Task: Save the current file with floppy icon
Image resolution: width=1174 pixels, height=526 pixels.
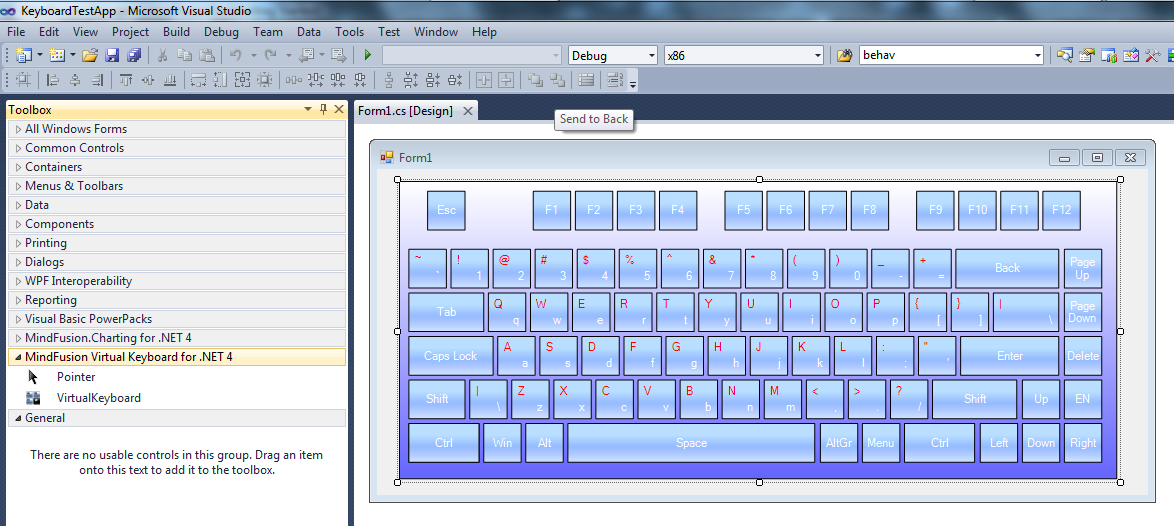Action: (112, 55)
